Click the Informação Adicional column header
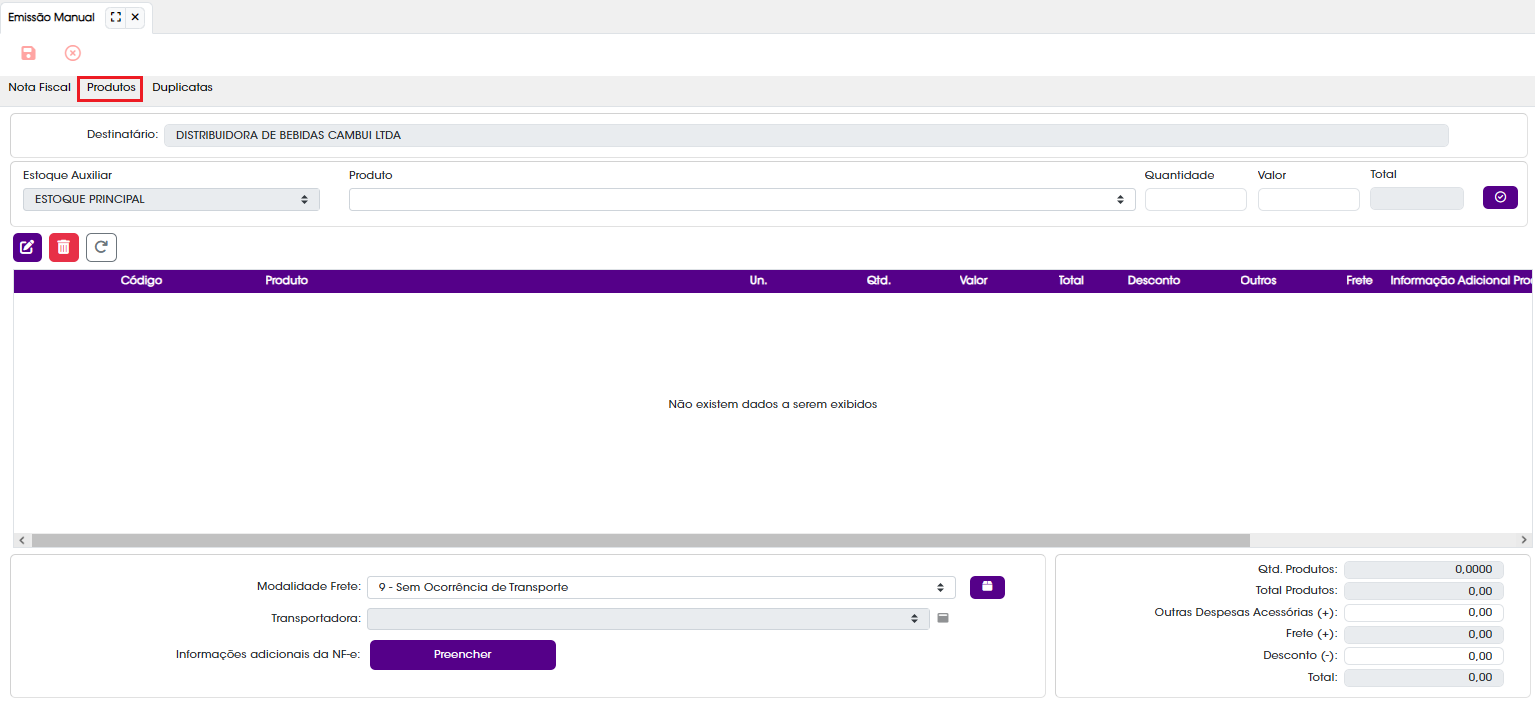 coord(1461,281)
